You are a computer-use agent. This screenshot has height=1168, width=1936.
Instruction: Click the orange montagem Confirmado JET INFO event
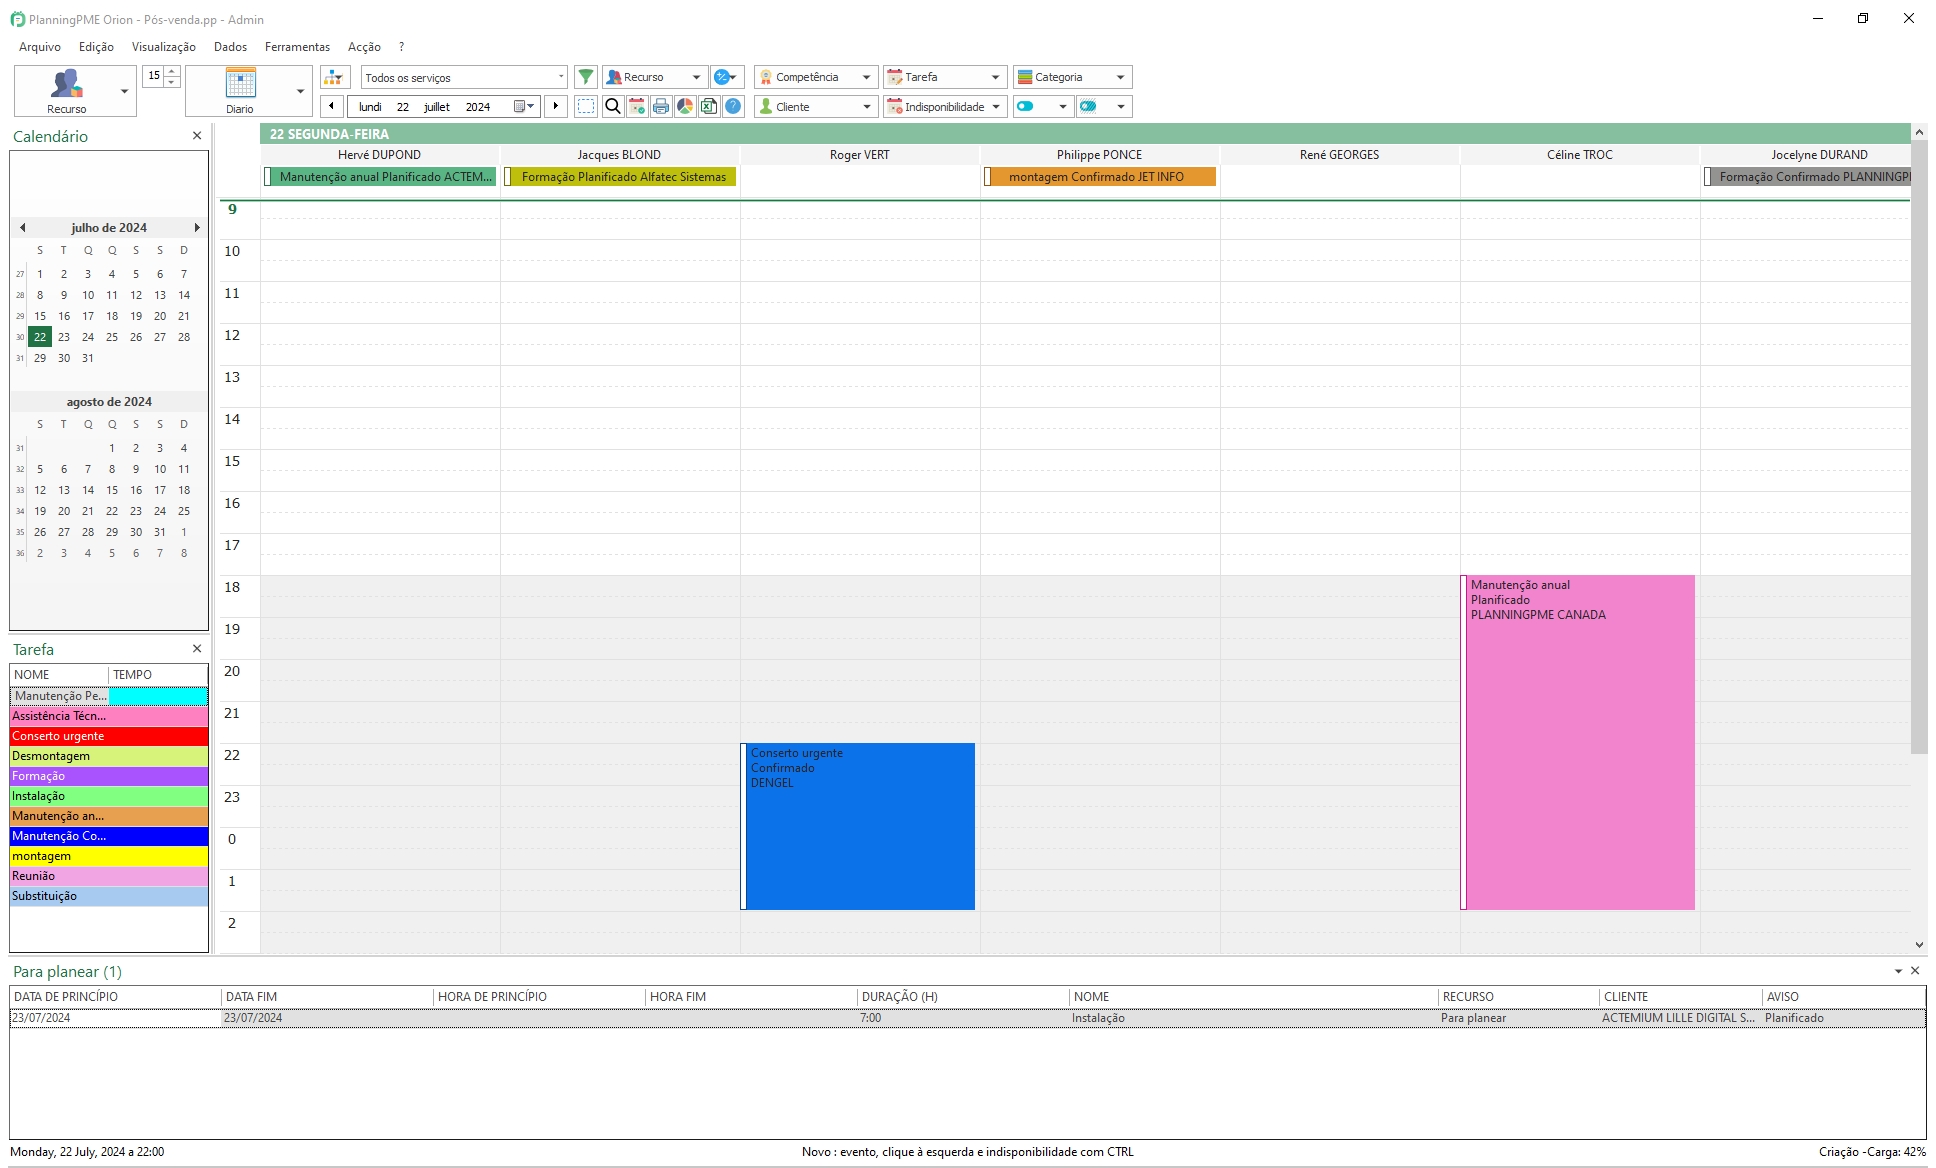pos(1100,177)
